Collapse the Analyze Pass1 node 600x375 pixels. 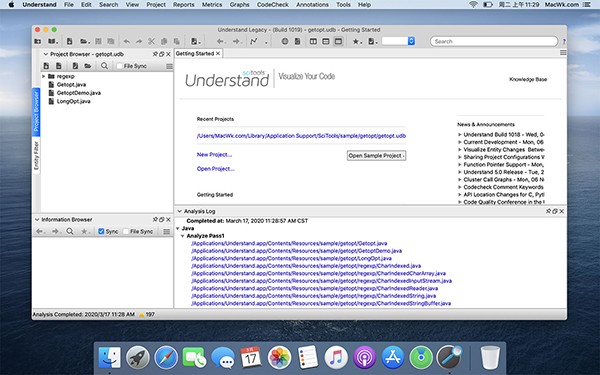point(183,236)
